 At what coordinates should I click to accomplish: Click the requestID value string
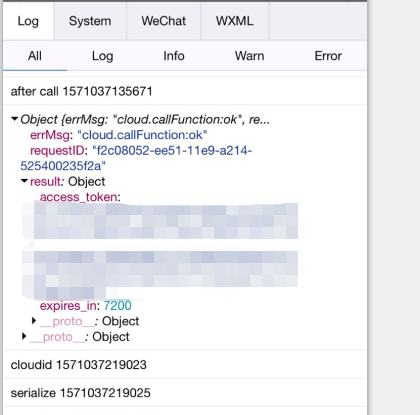136,158
